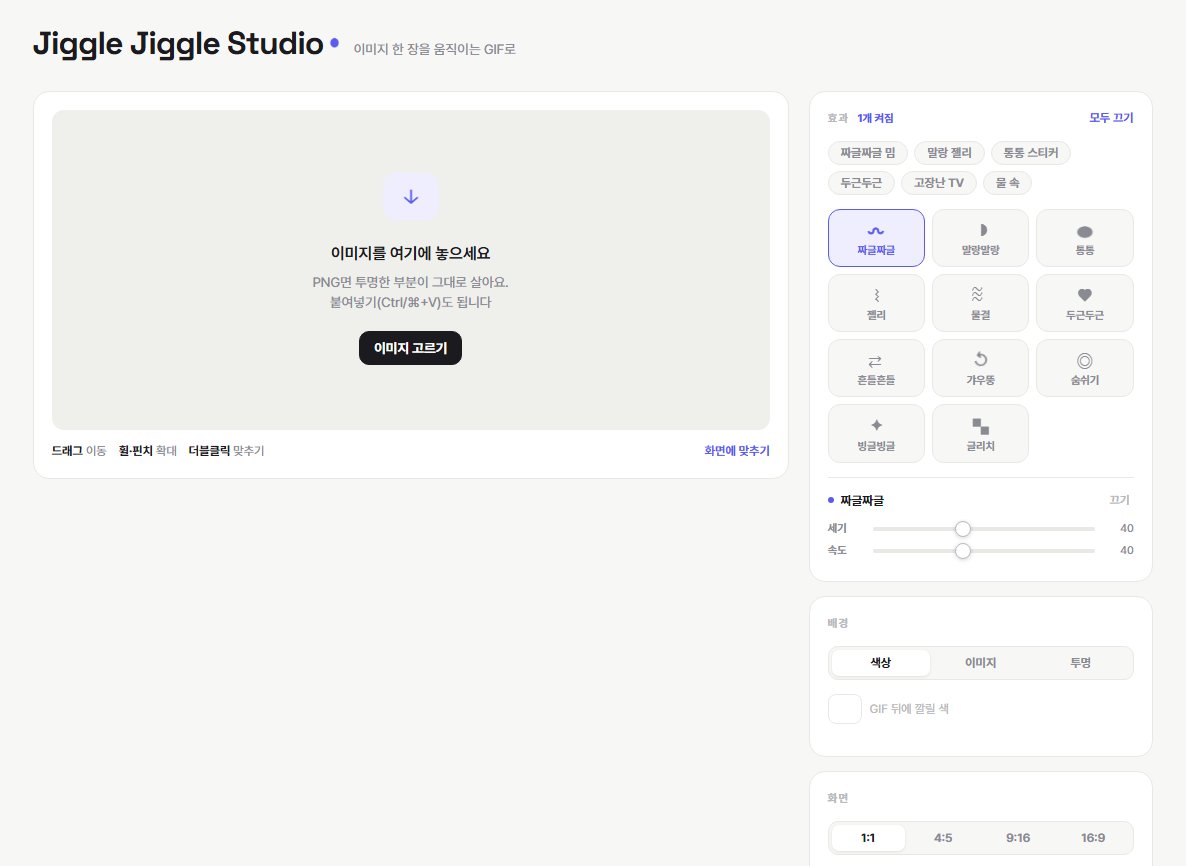The height and width of the screenshot is (866, 1186).
Task: Adjust the 속도 slider handle
Action: [x=963, y=551]
